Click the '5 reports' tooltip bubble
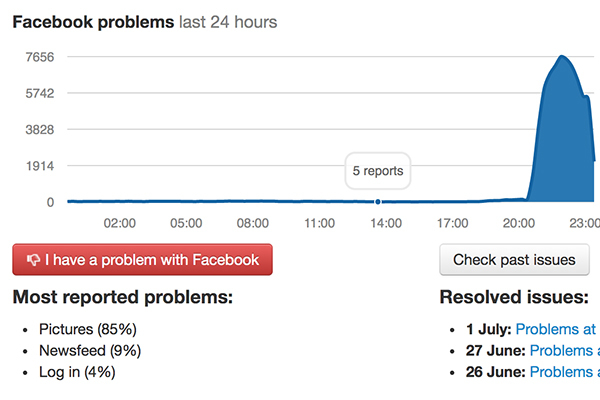Screen dimensions: 600x400 point(378,171)
